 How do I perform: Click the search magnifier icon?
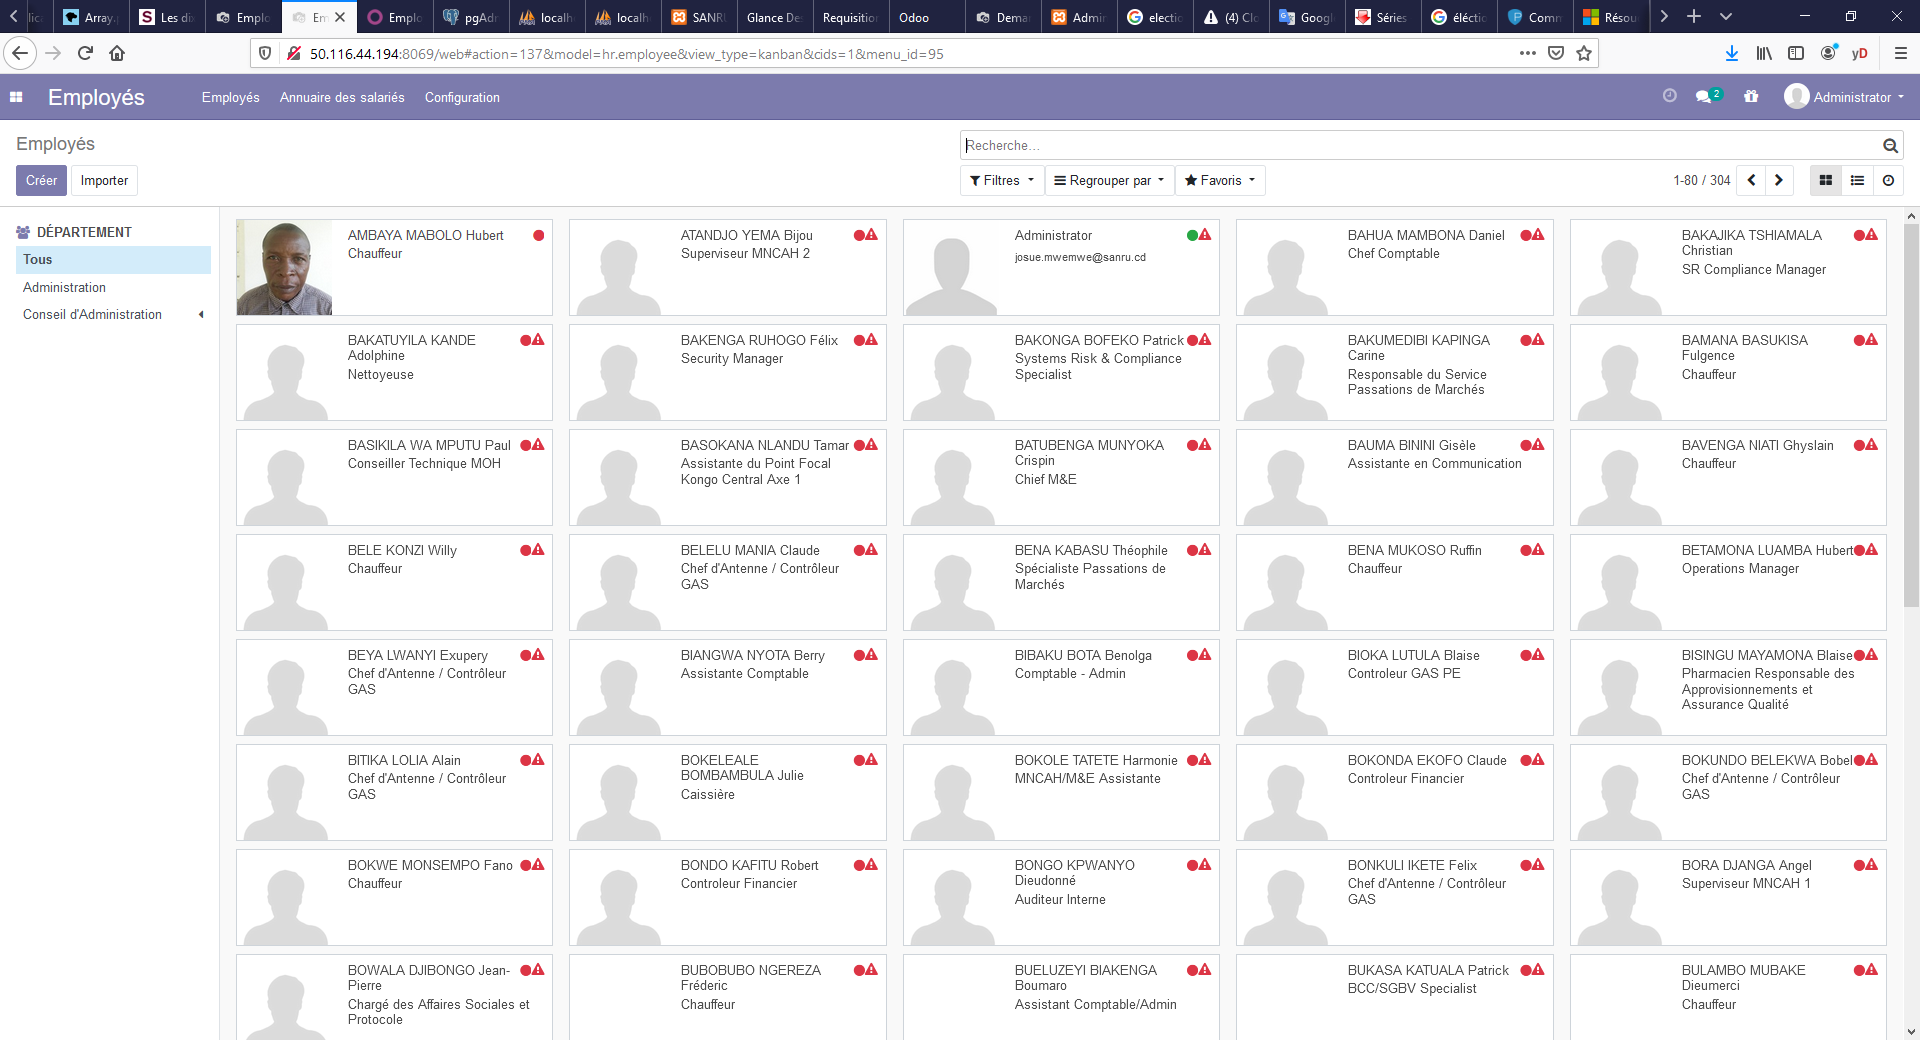1890,146
